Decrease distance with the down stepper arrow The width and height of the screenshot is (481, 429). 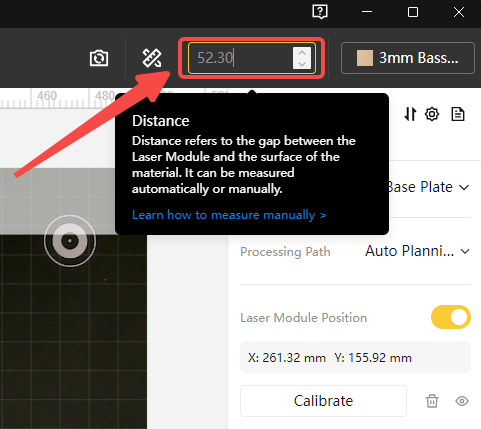[x=302, y=64]
